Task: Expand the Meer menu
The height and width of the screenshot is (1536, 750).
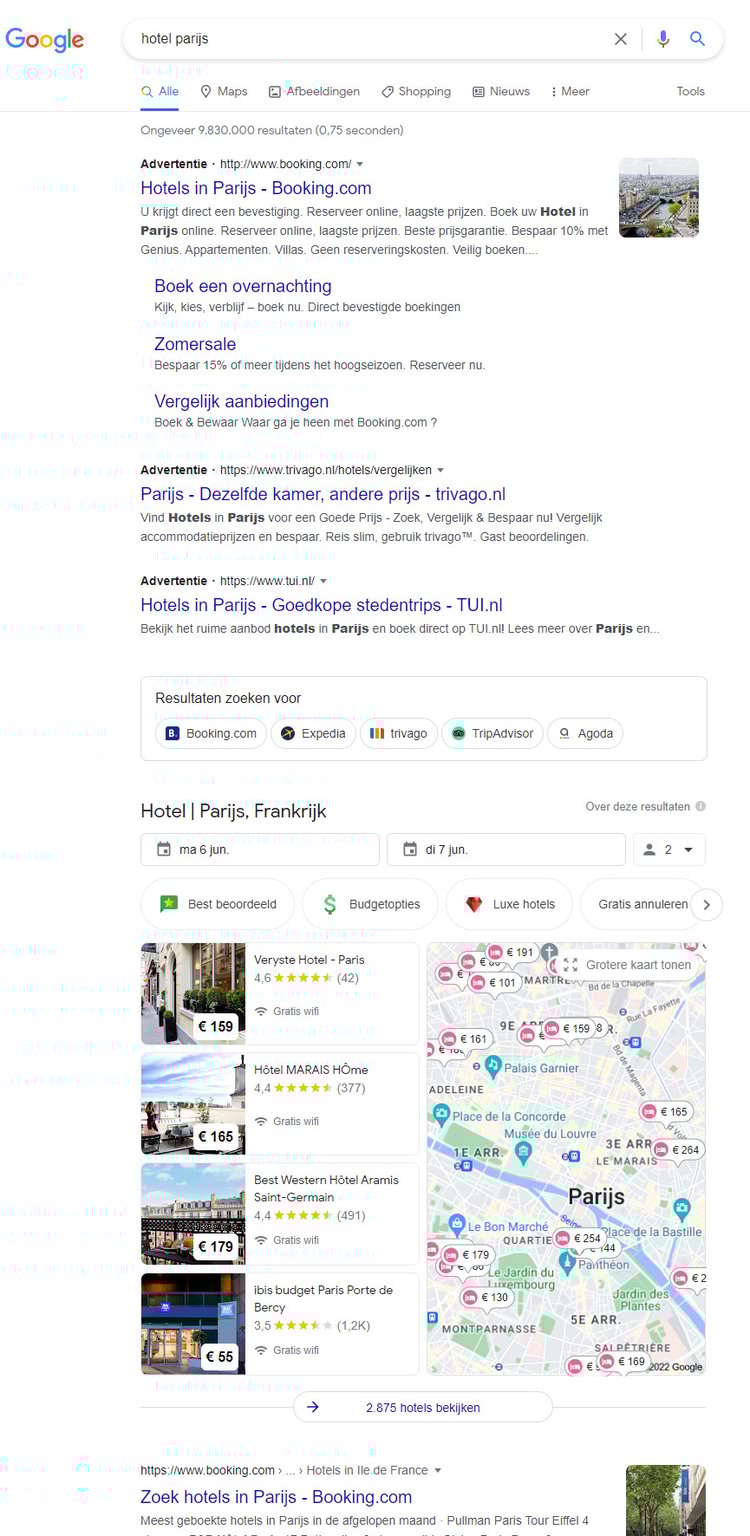Action: (x=570, y=91)
